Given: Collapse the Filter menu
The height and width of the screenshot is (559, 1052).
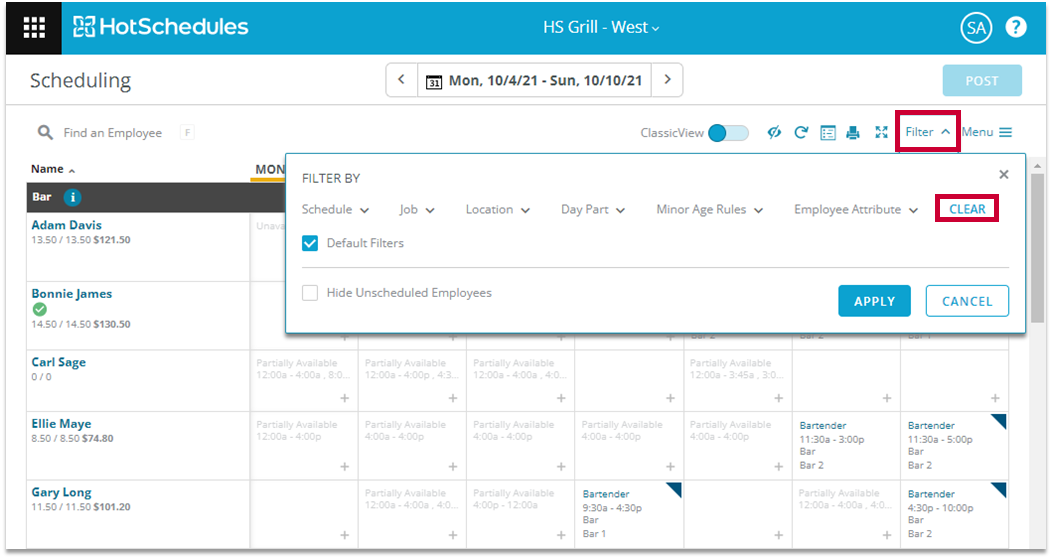Looking at the screenshot, I should pos(927,132).
